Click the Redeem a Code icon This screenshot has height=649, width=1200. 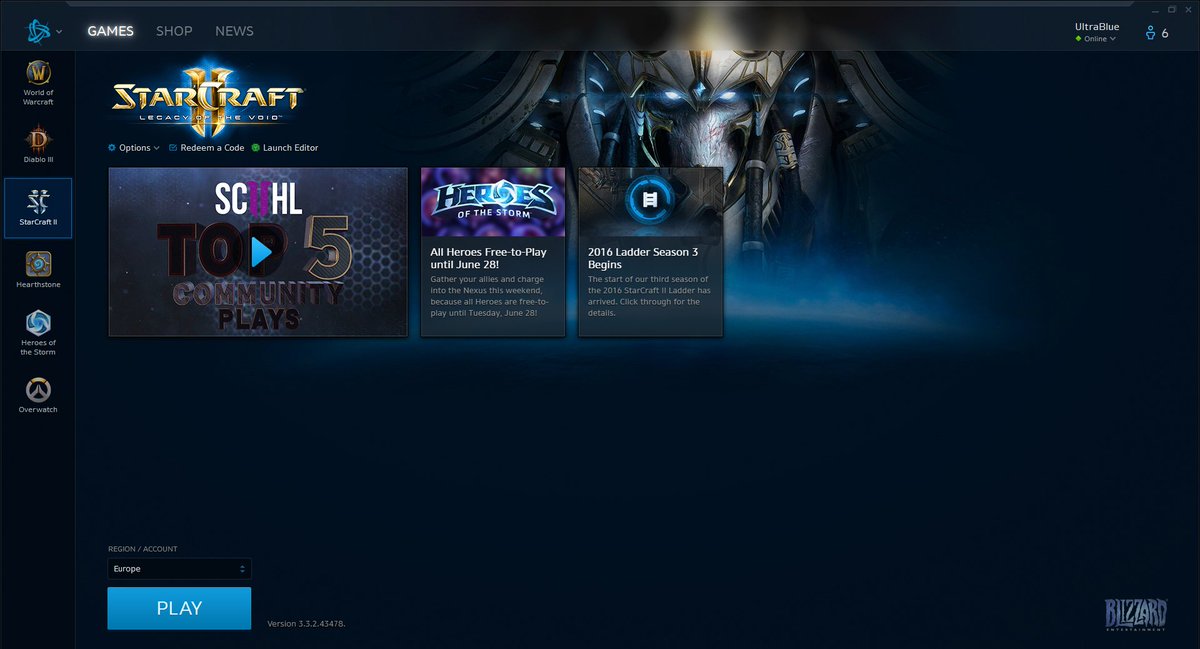pos(173,148)
